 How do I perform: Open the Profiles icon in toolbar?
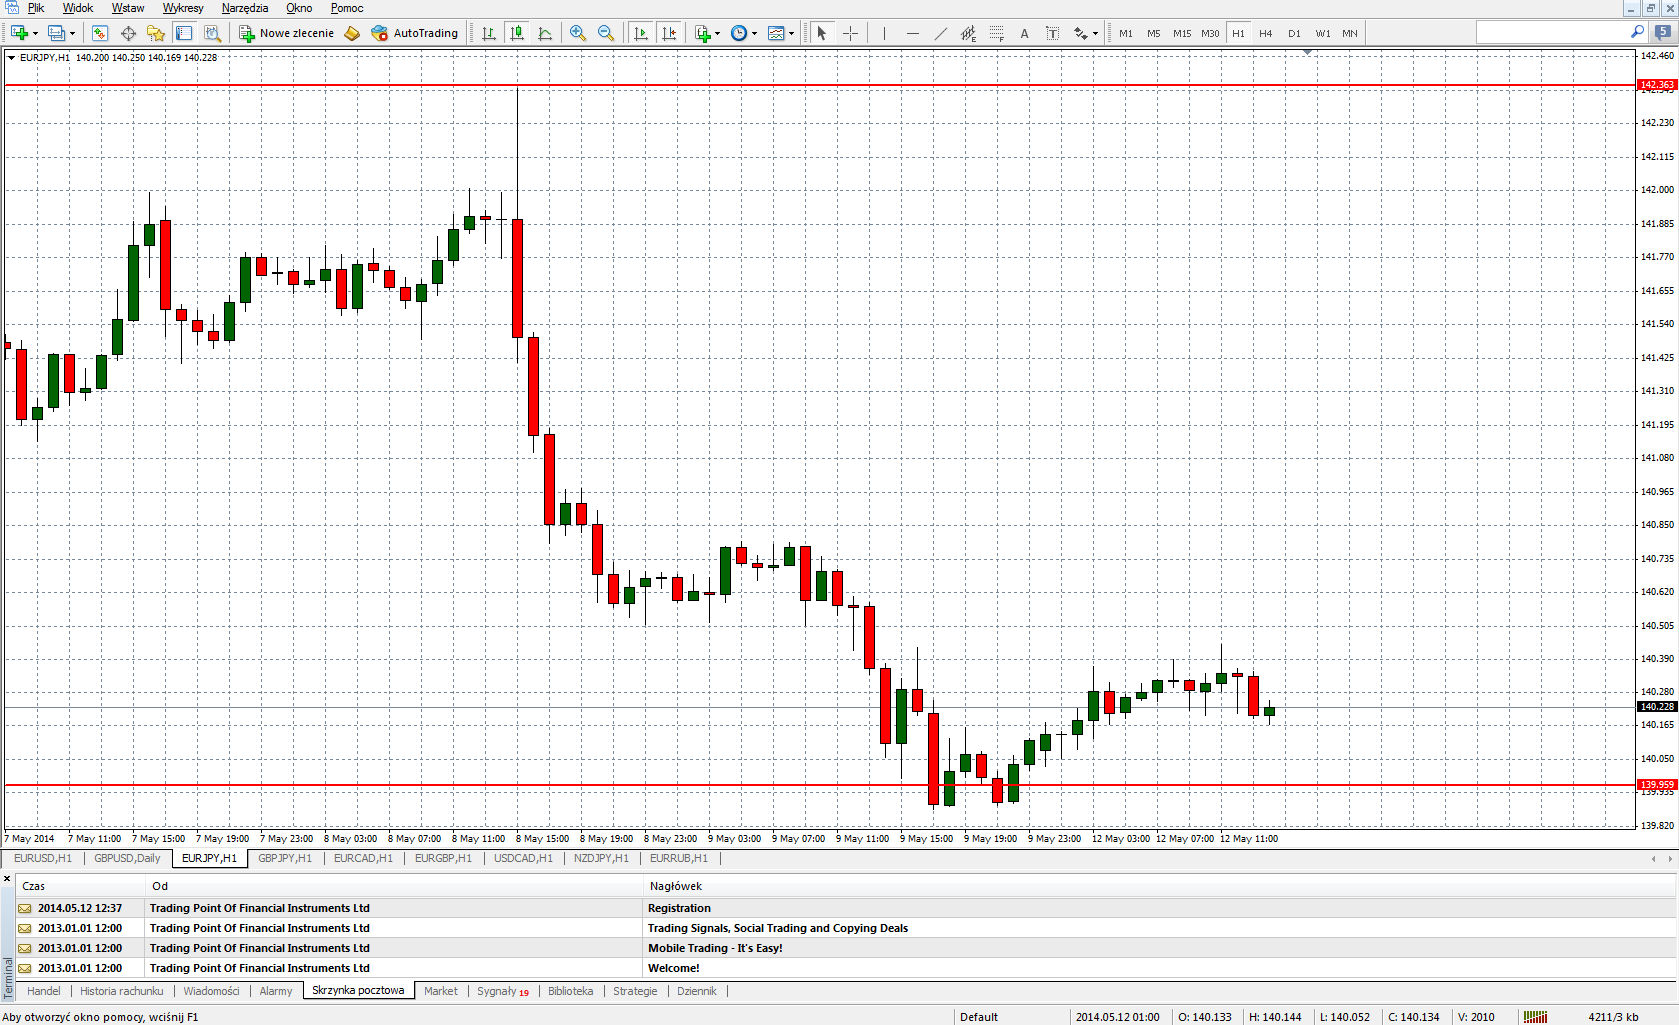[56, 33]
